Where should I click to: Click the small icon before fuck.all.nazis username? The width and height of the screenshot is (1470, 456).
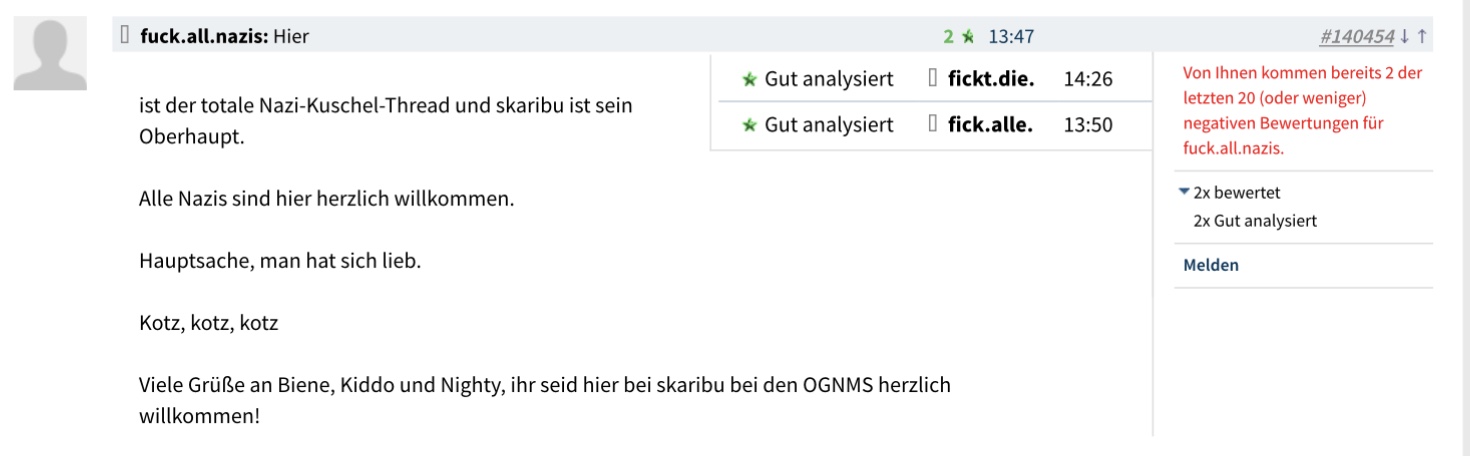tap(125, 35)
